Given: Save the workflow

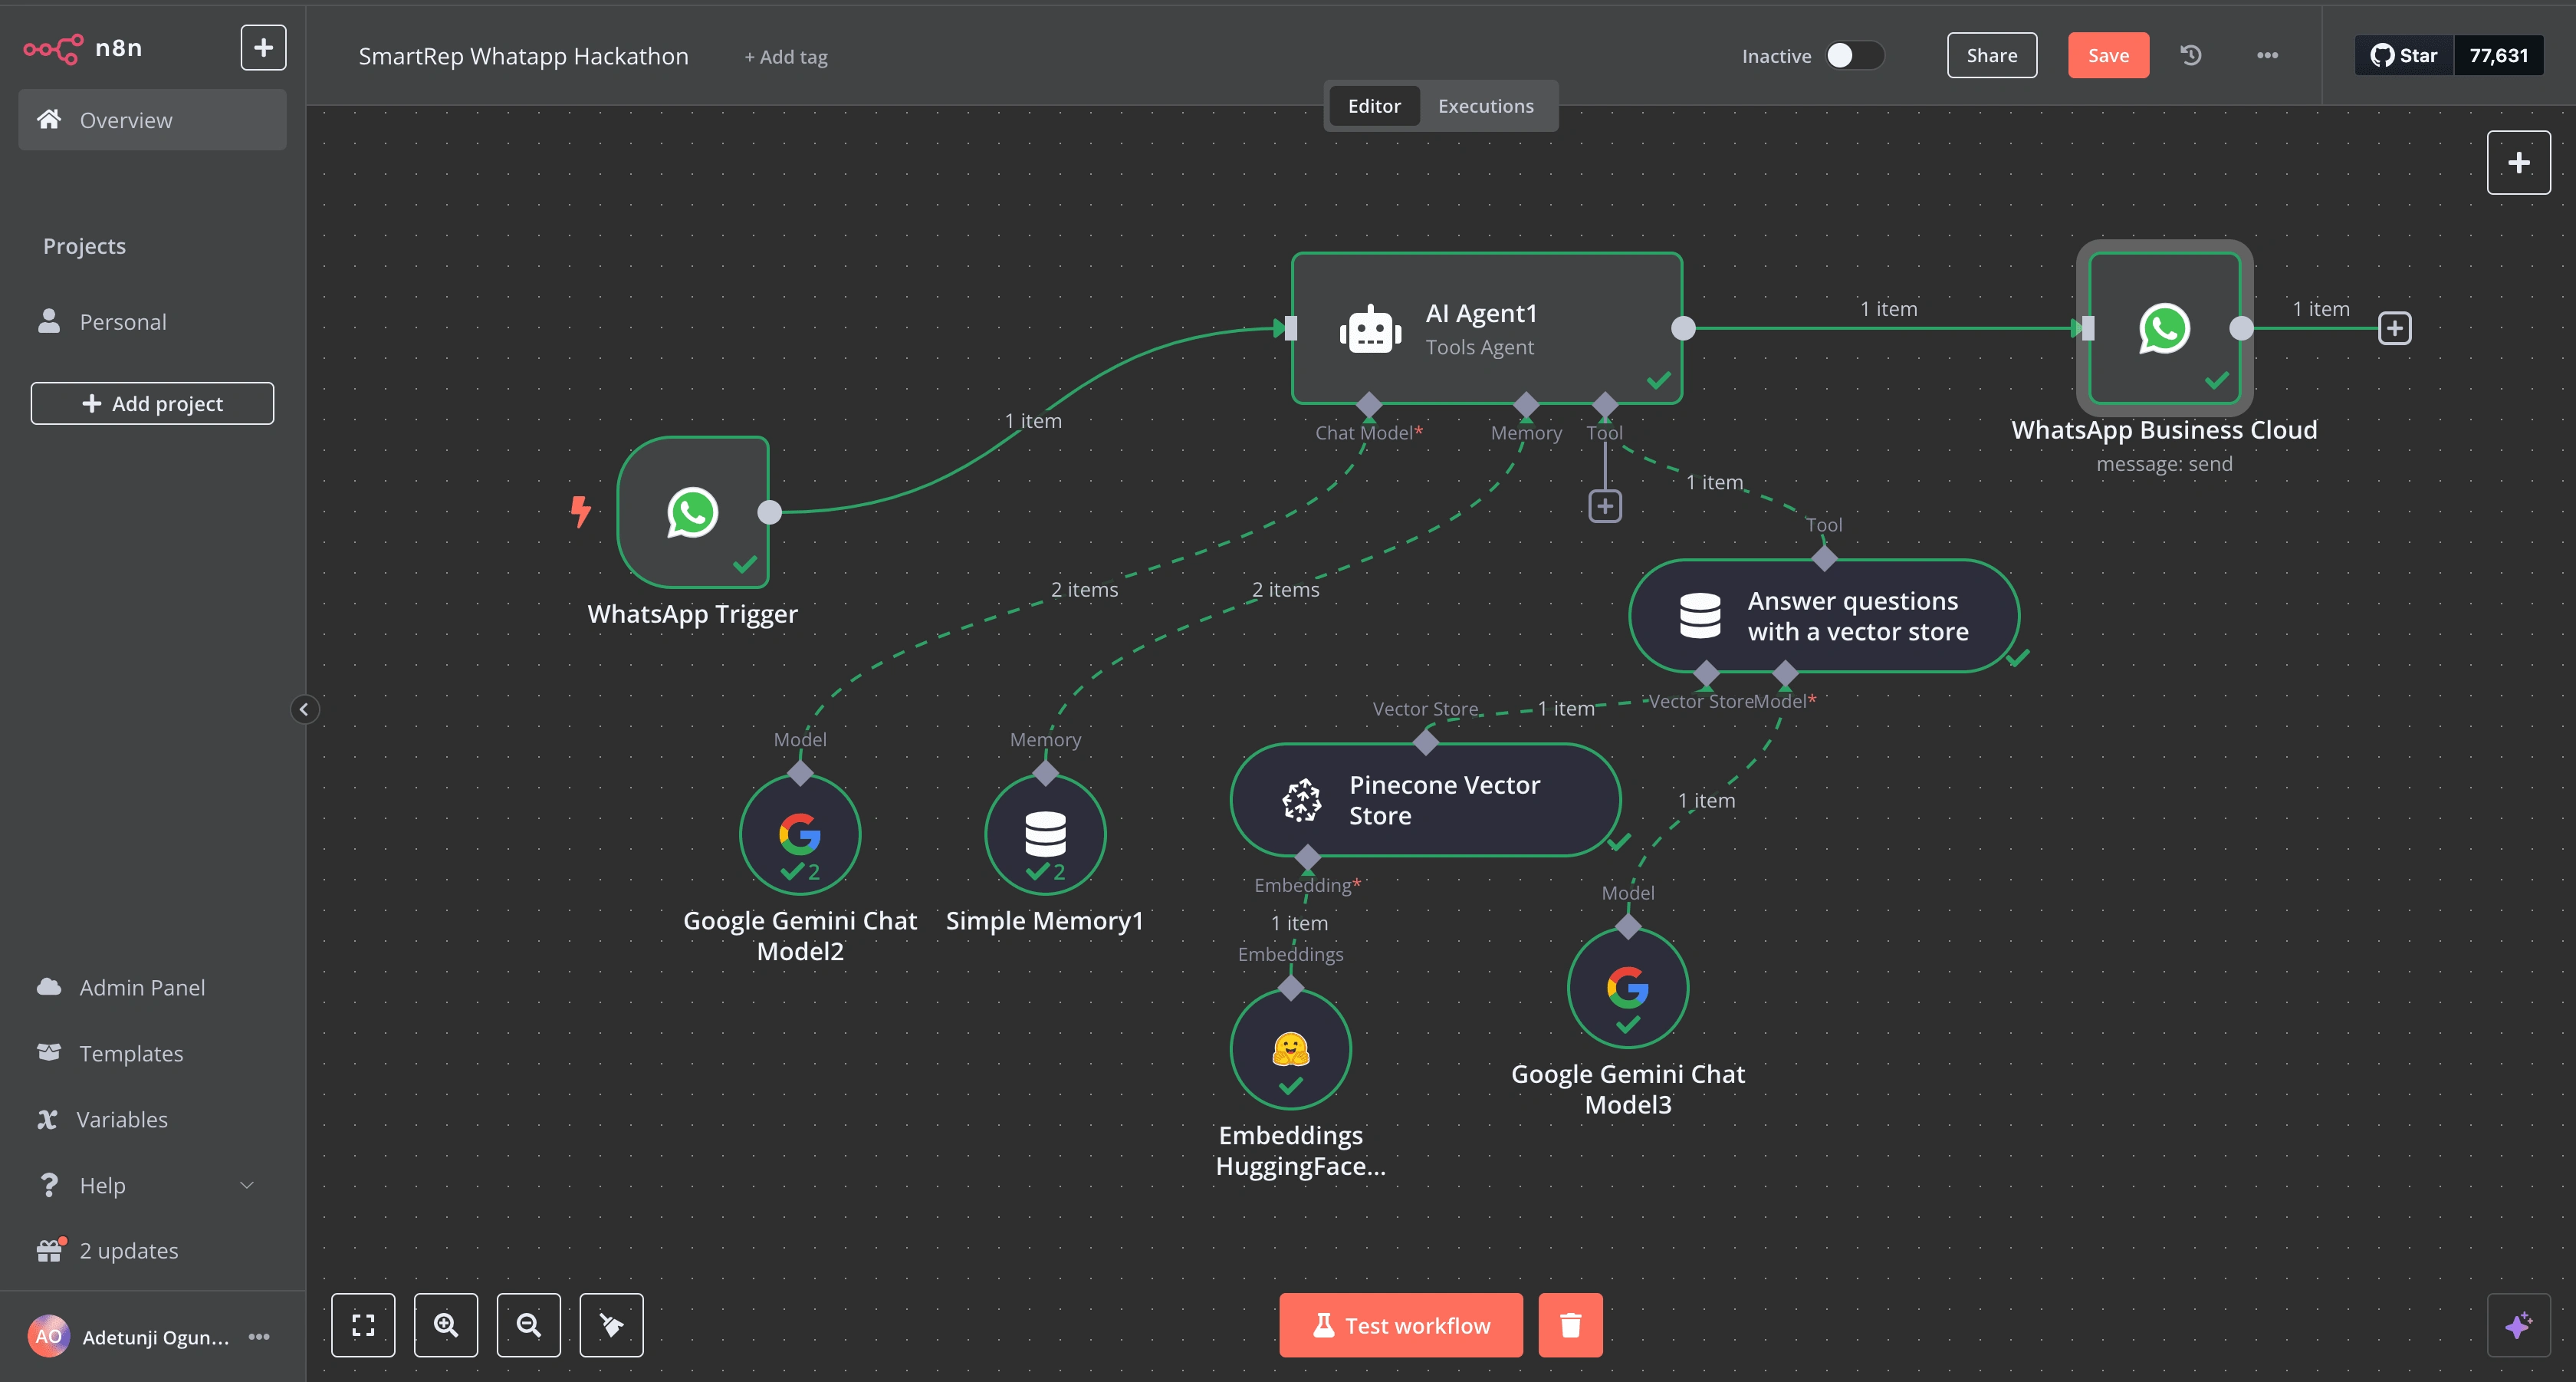Looking at the screenshot, I should click(2108, 56).
